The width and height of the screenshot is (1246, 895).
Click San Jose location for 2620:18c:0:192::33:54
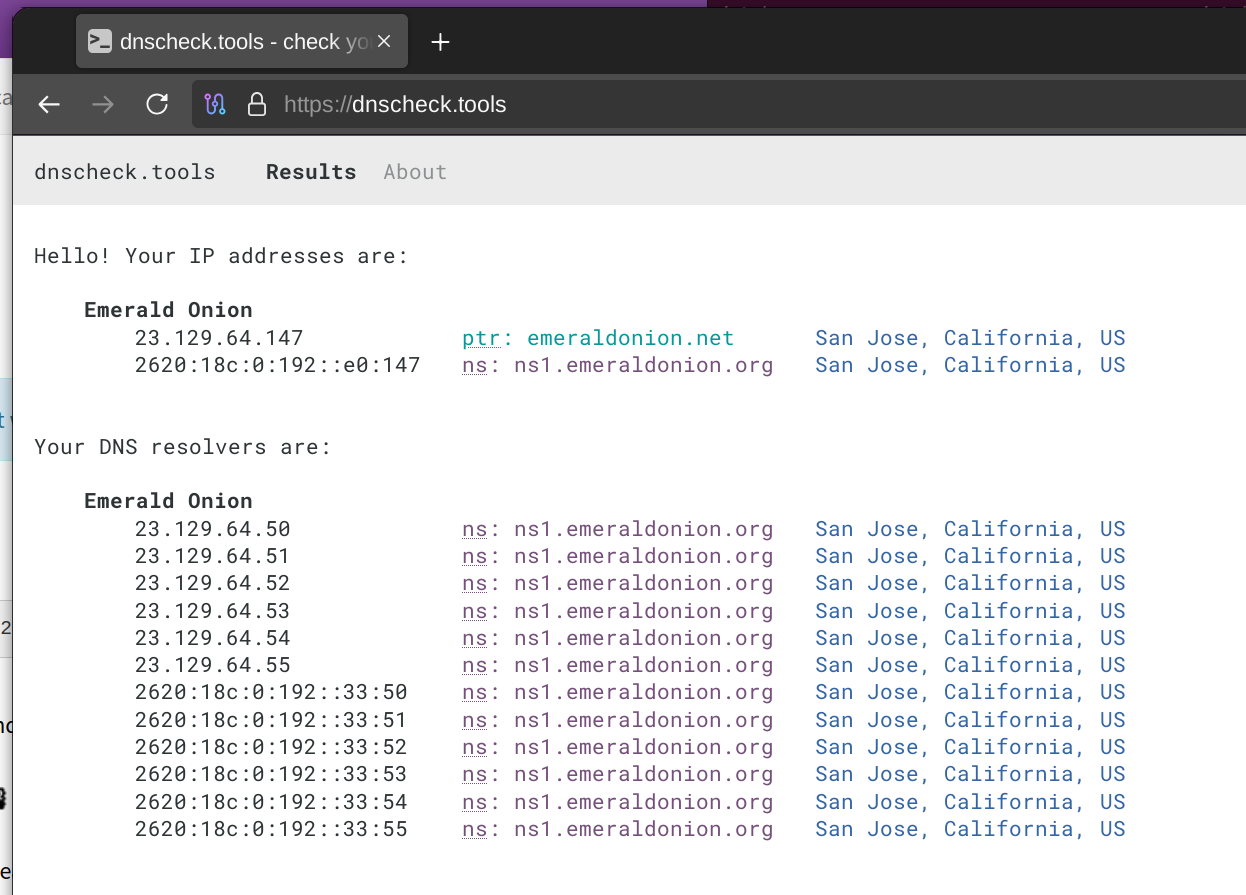coord(970,802)
